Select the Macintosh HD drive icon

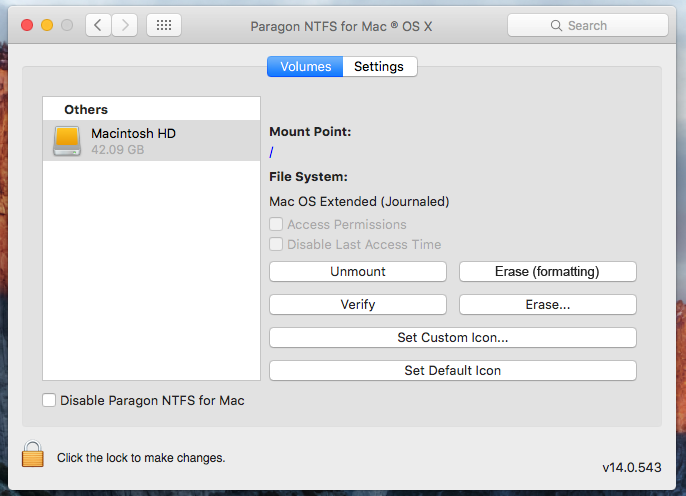[x=67, y=141]
